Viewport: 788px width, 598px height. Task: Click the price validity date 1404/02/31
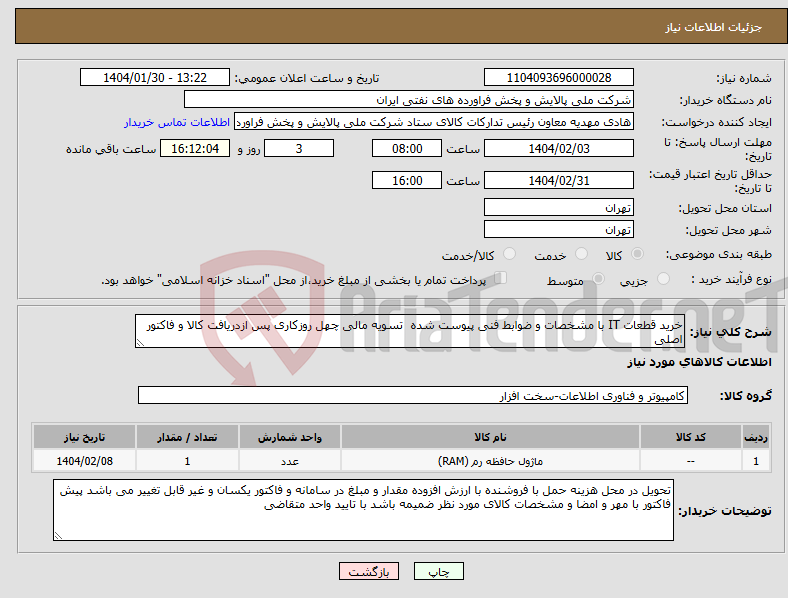[559, 180]
